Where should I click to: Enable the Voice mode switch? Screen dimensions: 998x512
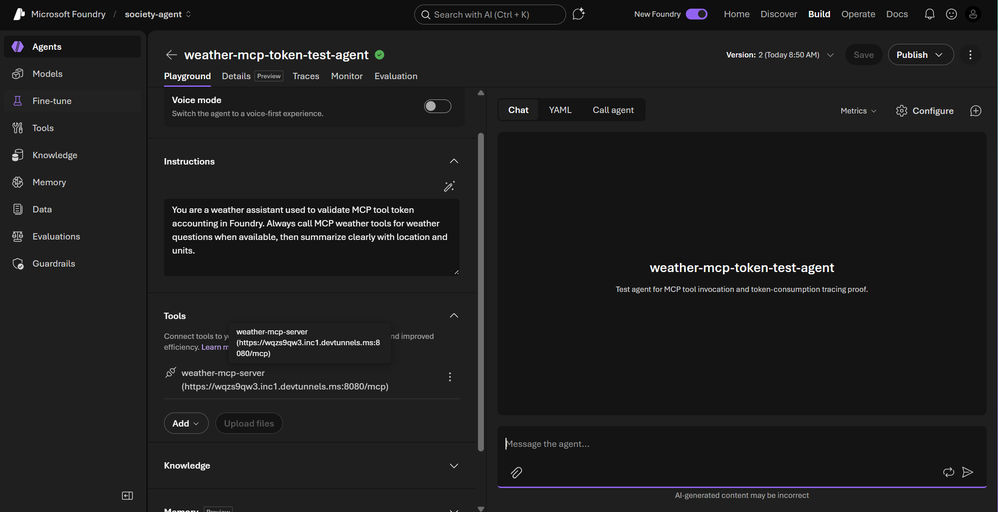(x=438, y=106)
